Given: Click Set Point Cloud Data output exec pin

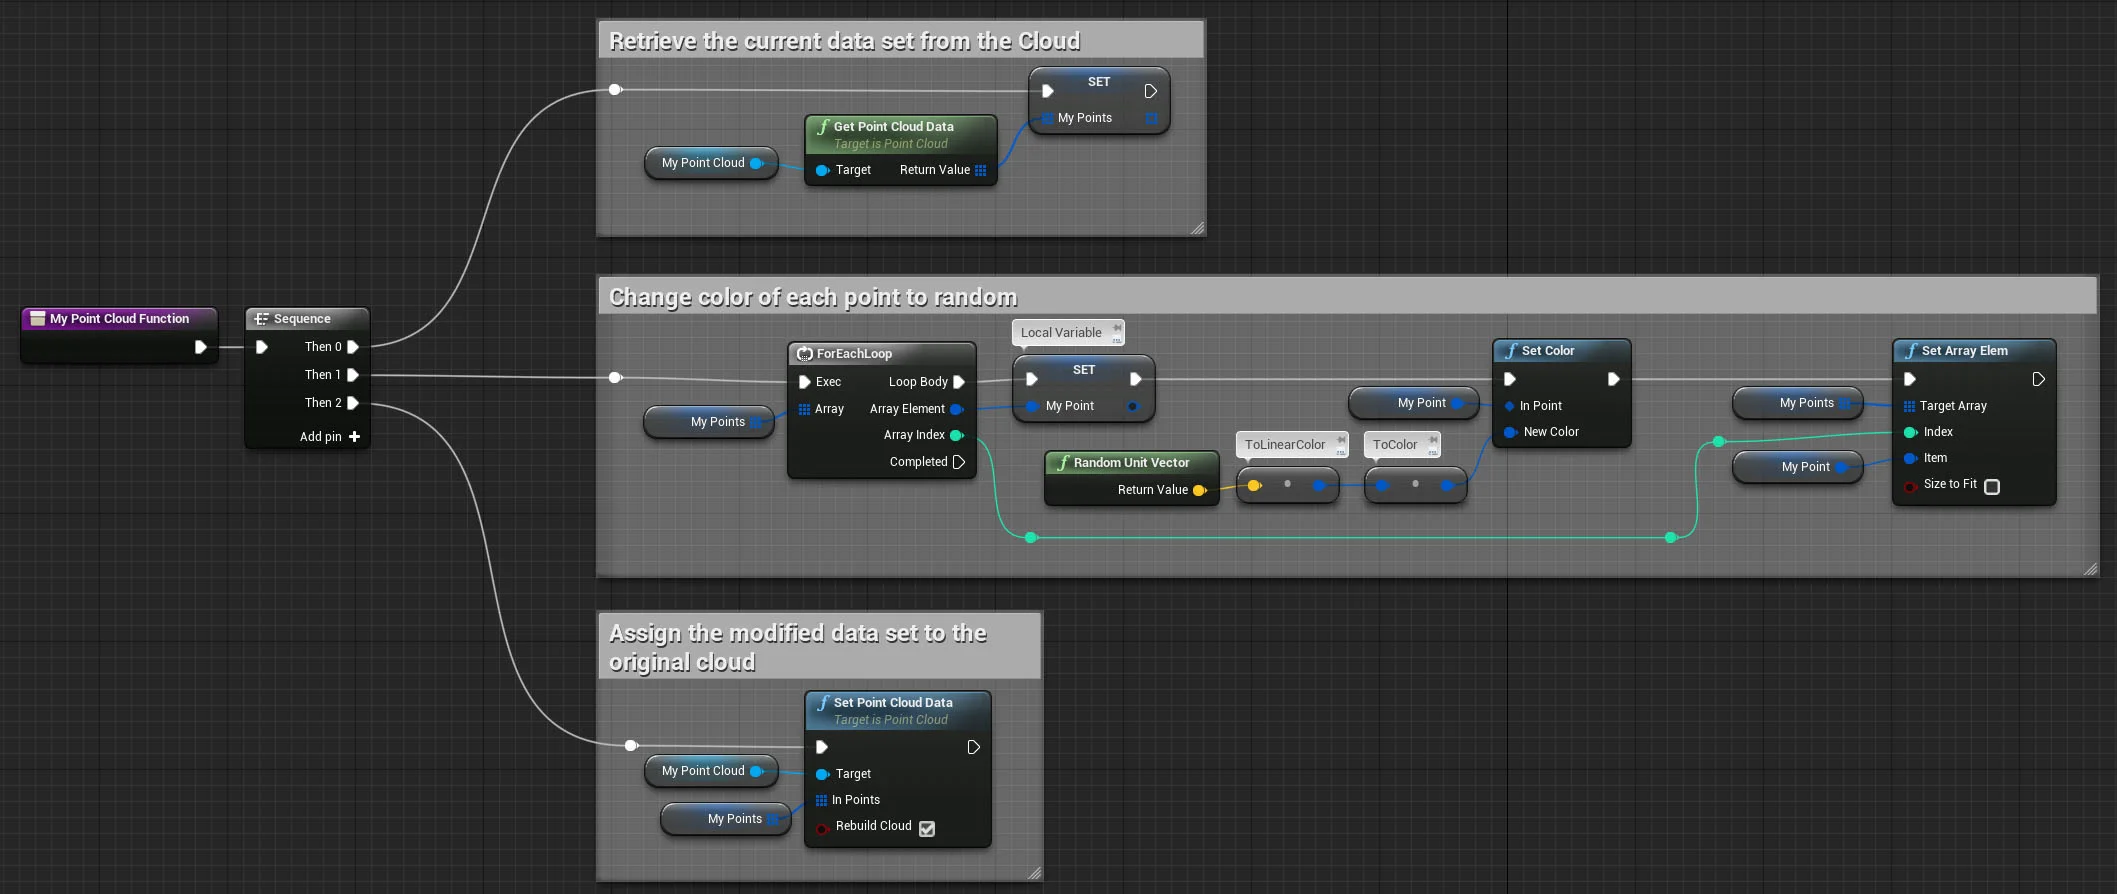Looking at the screenshot, I should pyautogui.click(x=973, y=747).
